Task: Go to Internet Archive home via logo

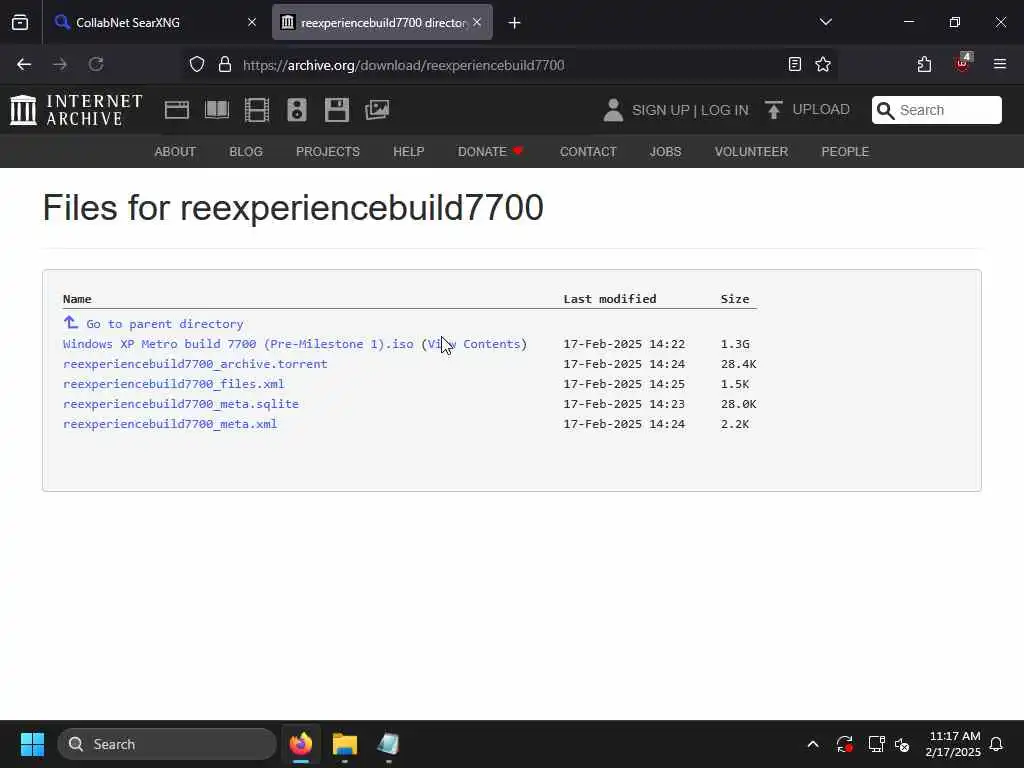Action: pyautogui.click(x=76, y=110)
